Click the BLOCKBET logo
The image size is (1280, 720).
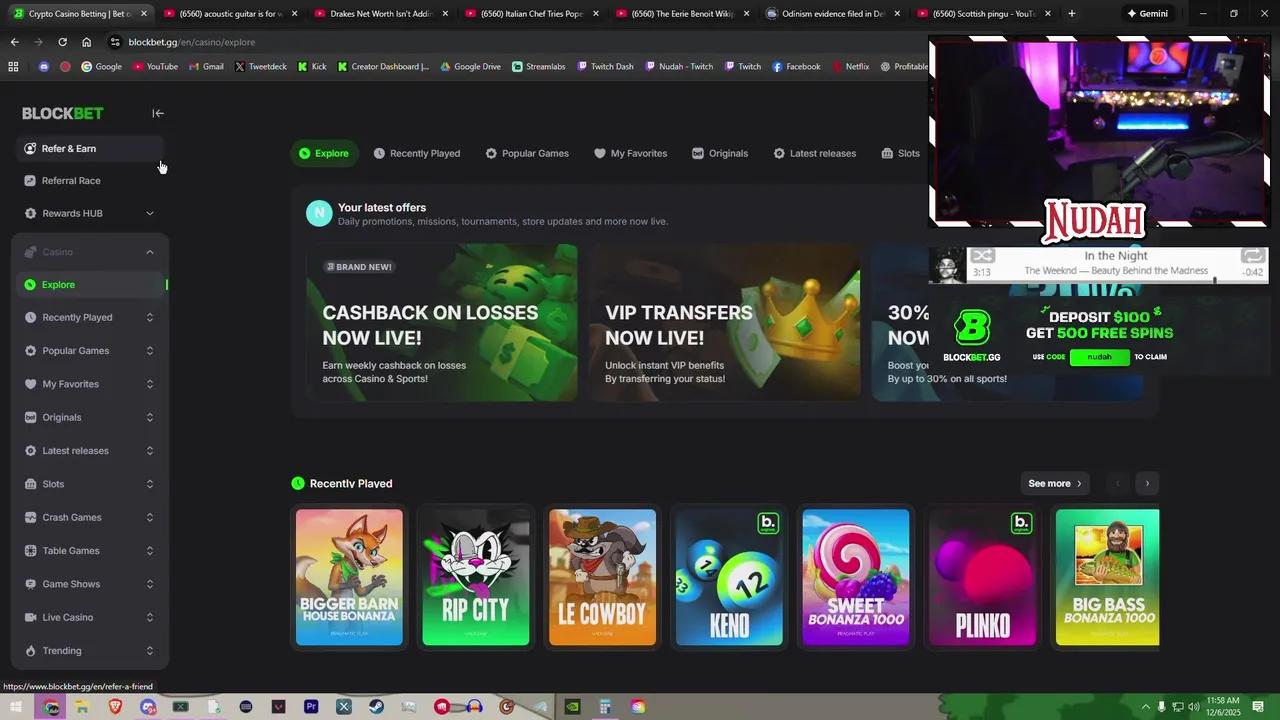(62, 113)
